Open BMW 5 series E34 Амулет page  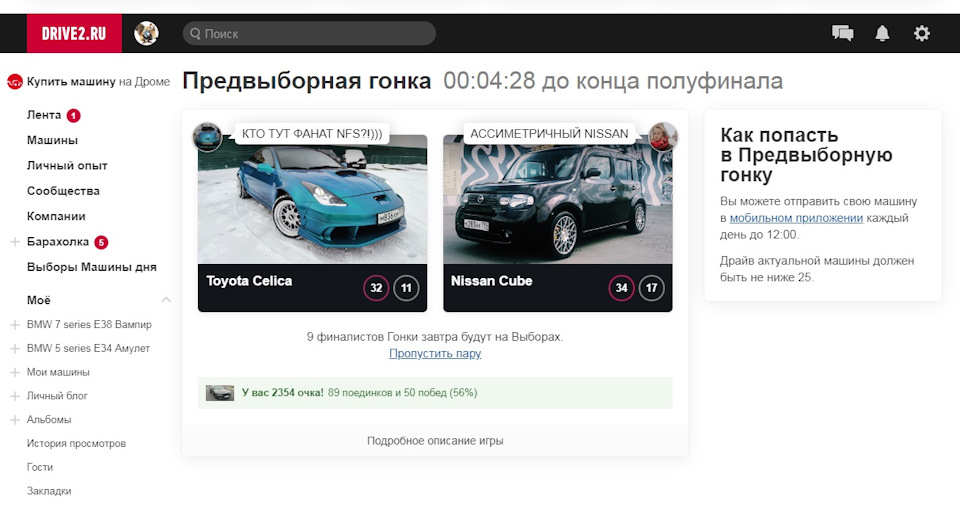[x=88, y=348]
